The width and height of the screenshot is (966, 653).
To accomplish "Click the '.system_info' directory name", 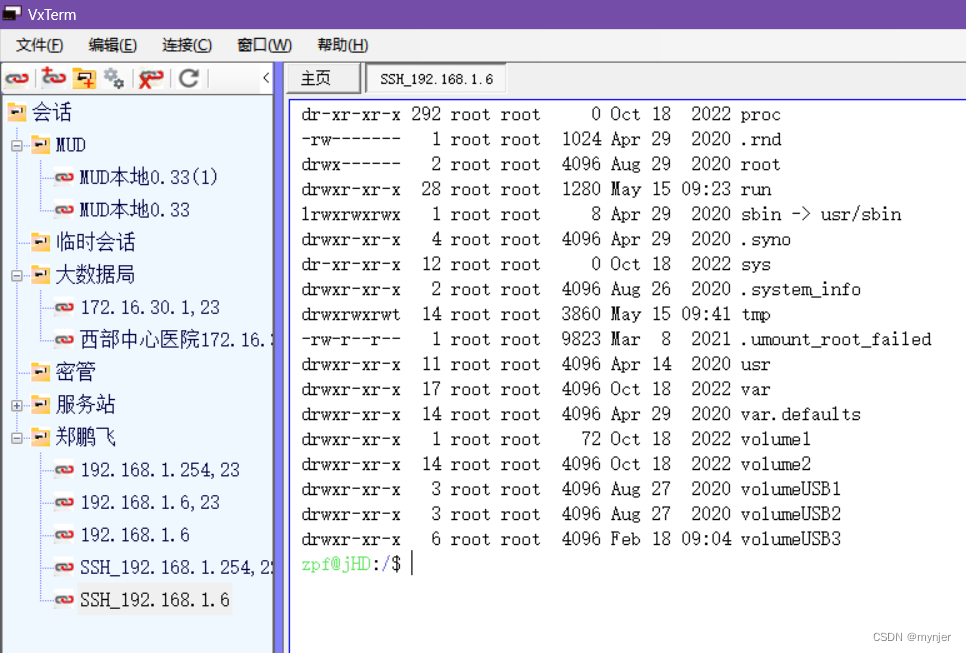I will coord(800,290).
